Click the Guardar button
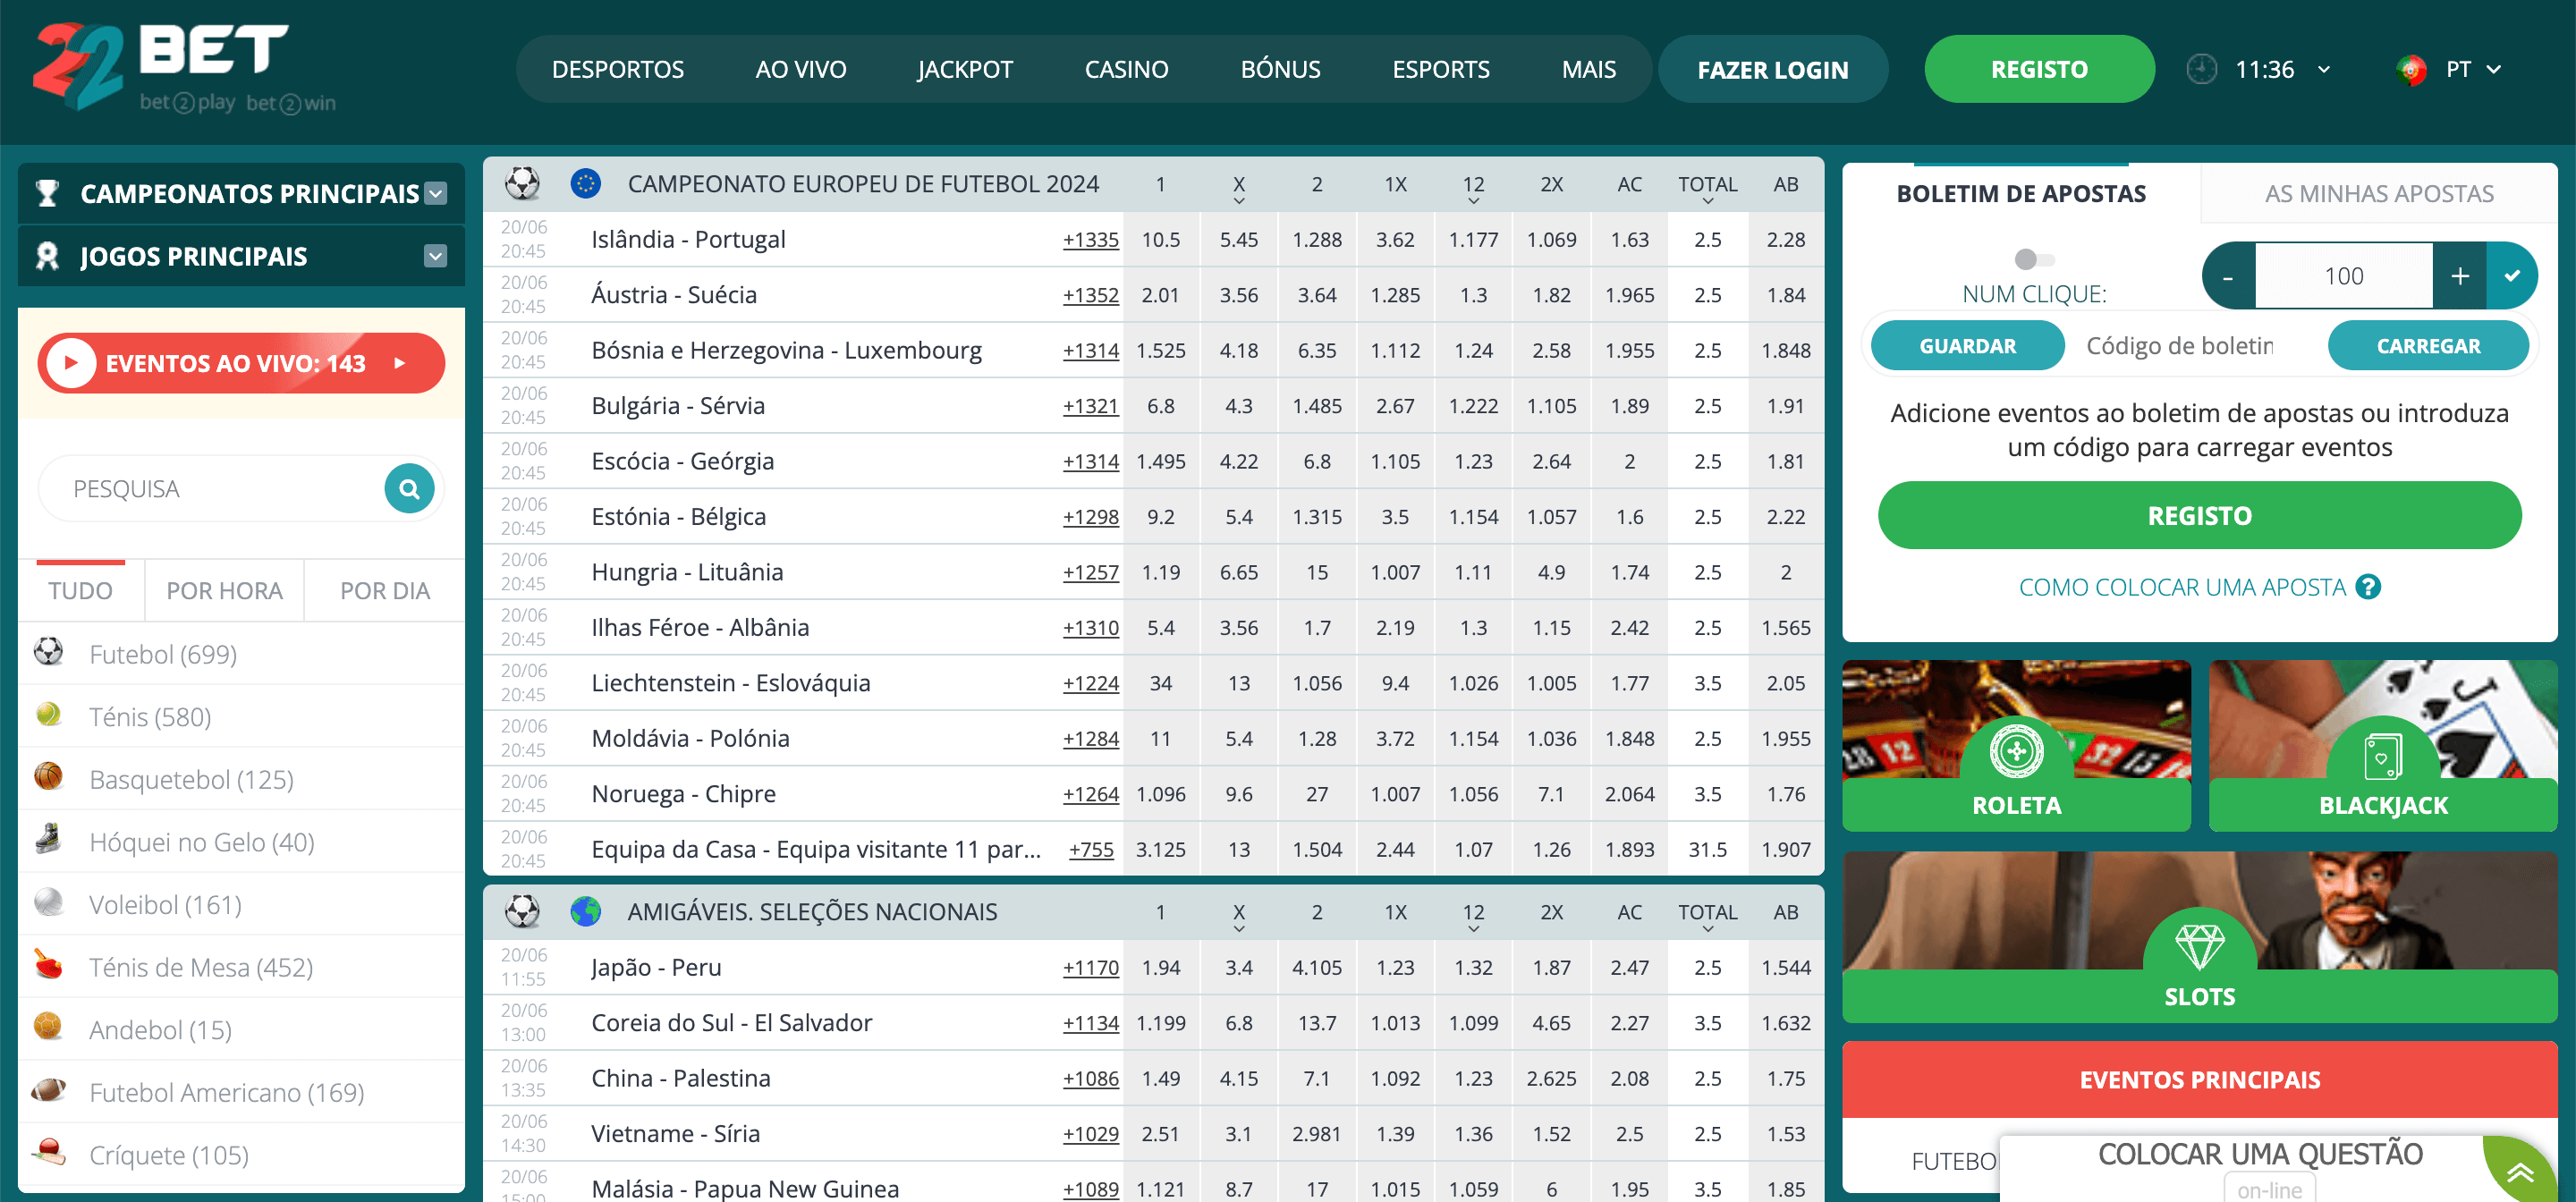 pos(1967,346)
